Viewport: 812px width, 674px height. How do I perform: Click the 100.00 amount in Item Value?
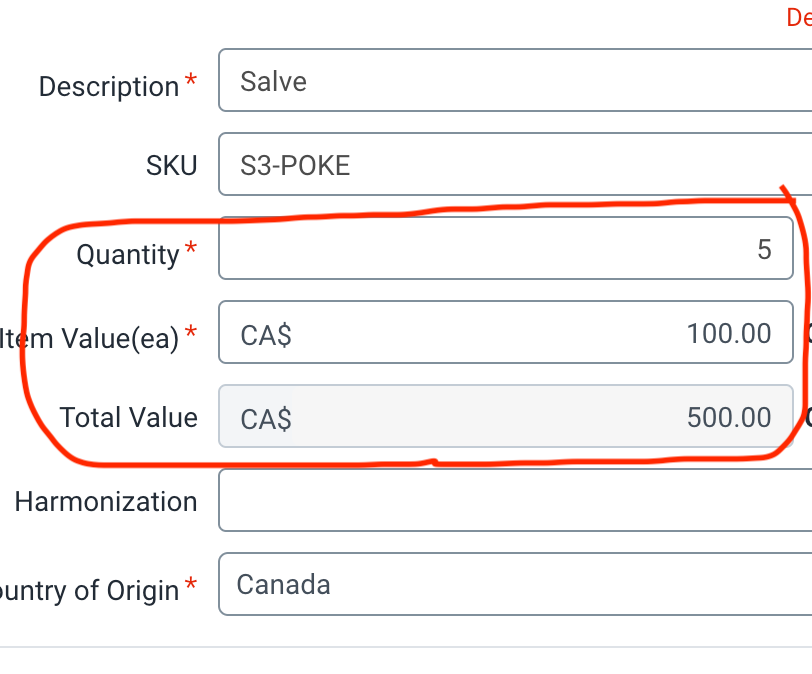coord(729,334)
